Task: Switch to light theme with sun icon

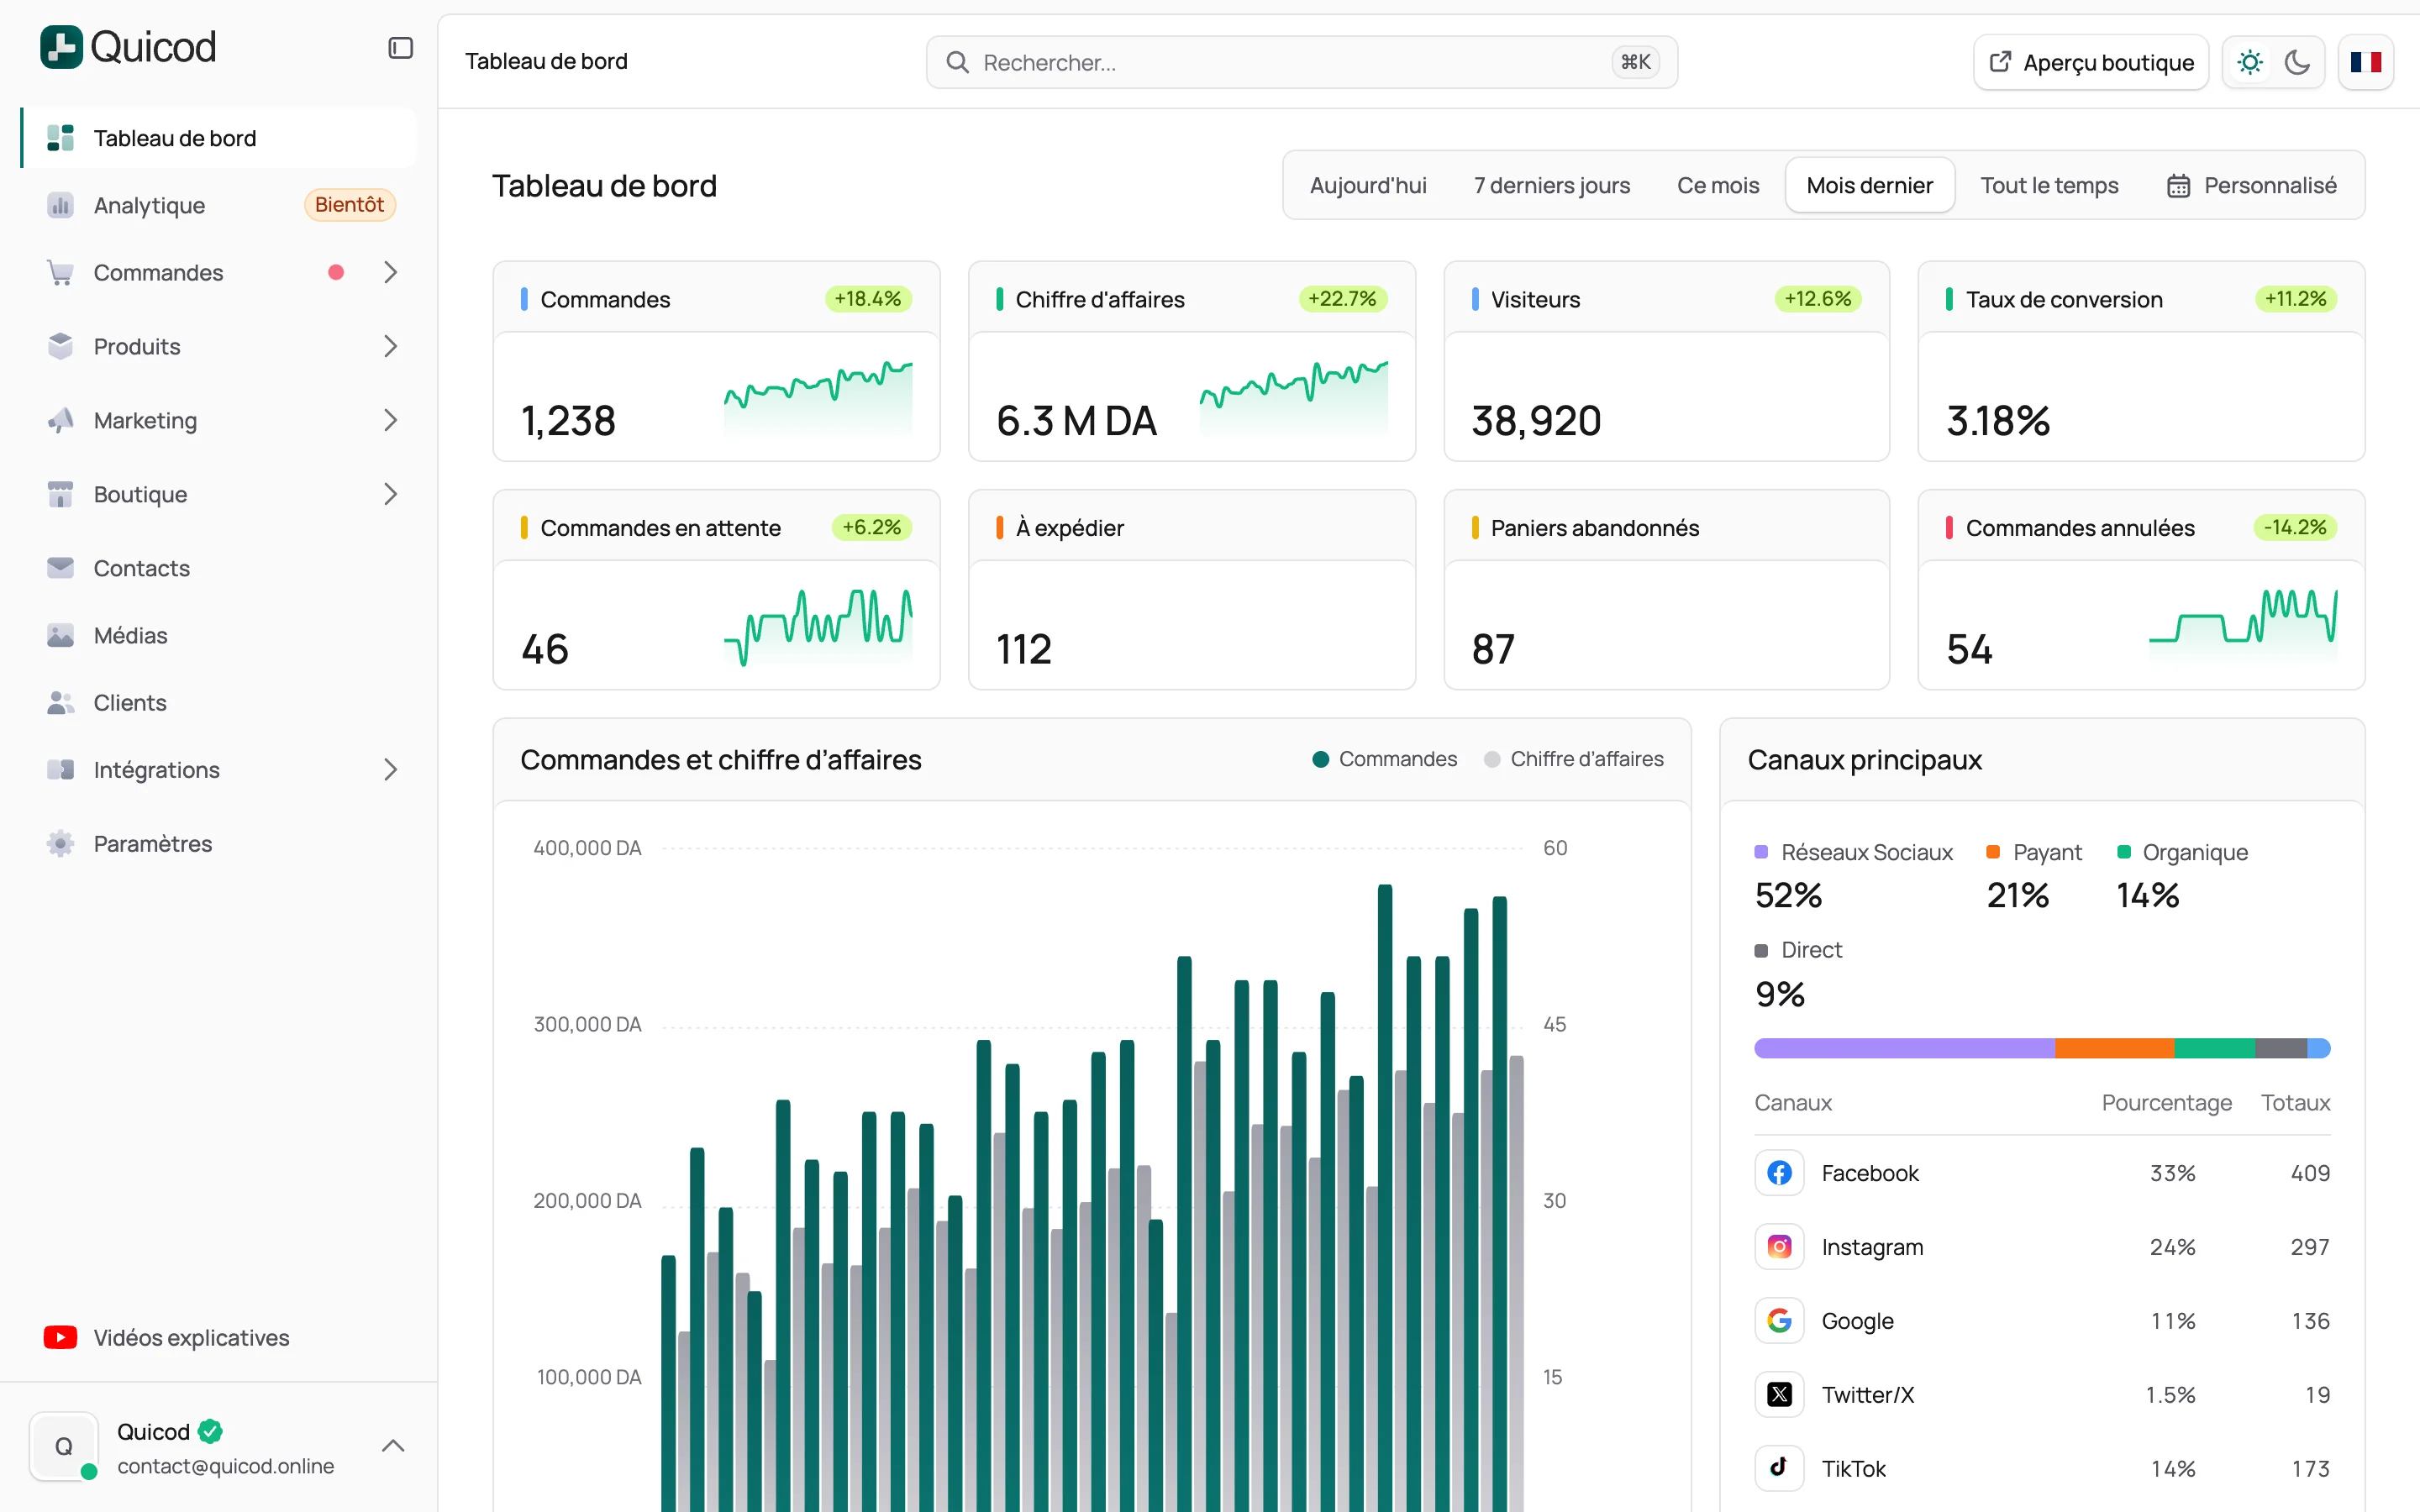Action: (2250, 62)
